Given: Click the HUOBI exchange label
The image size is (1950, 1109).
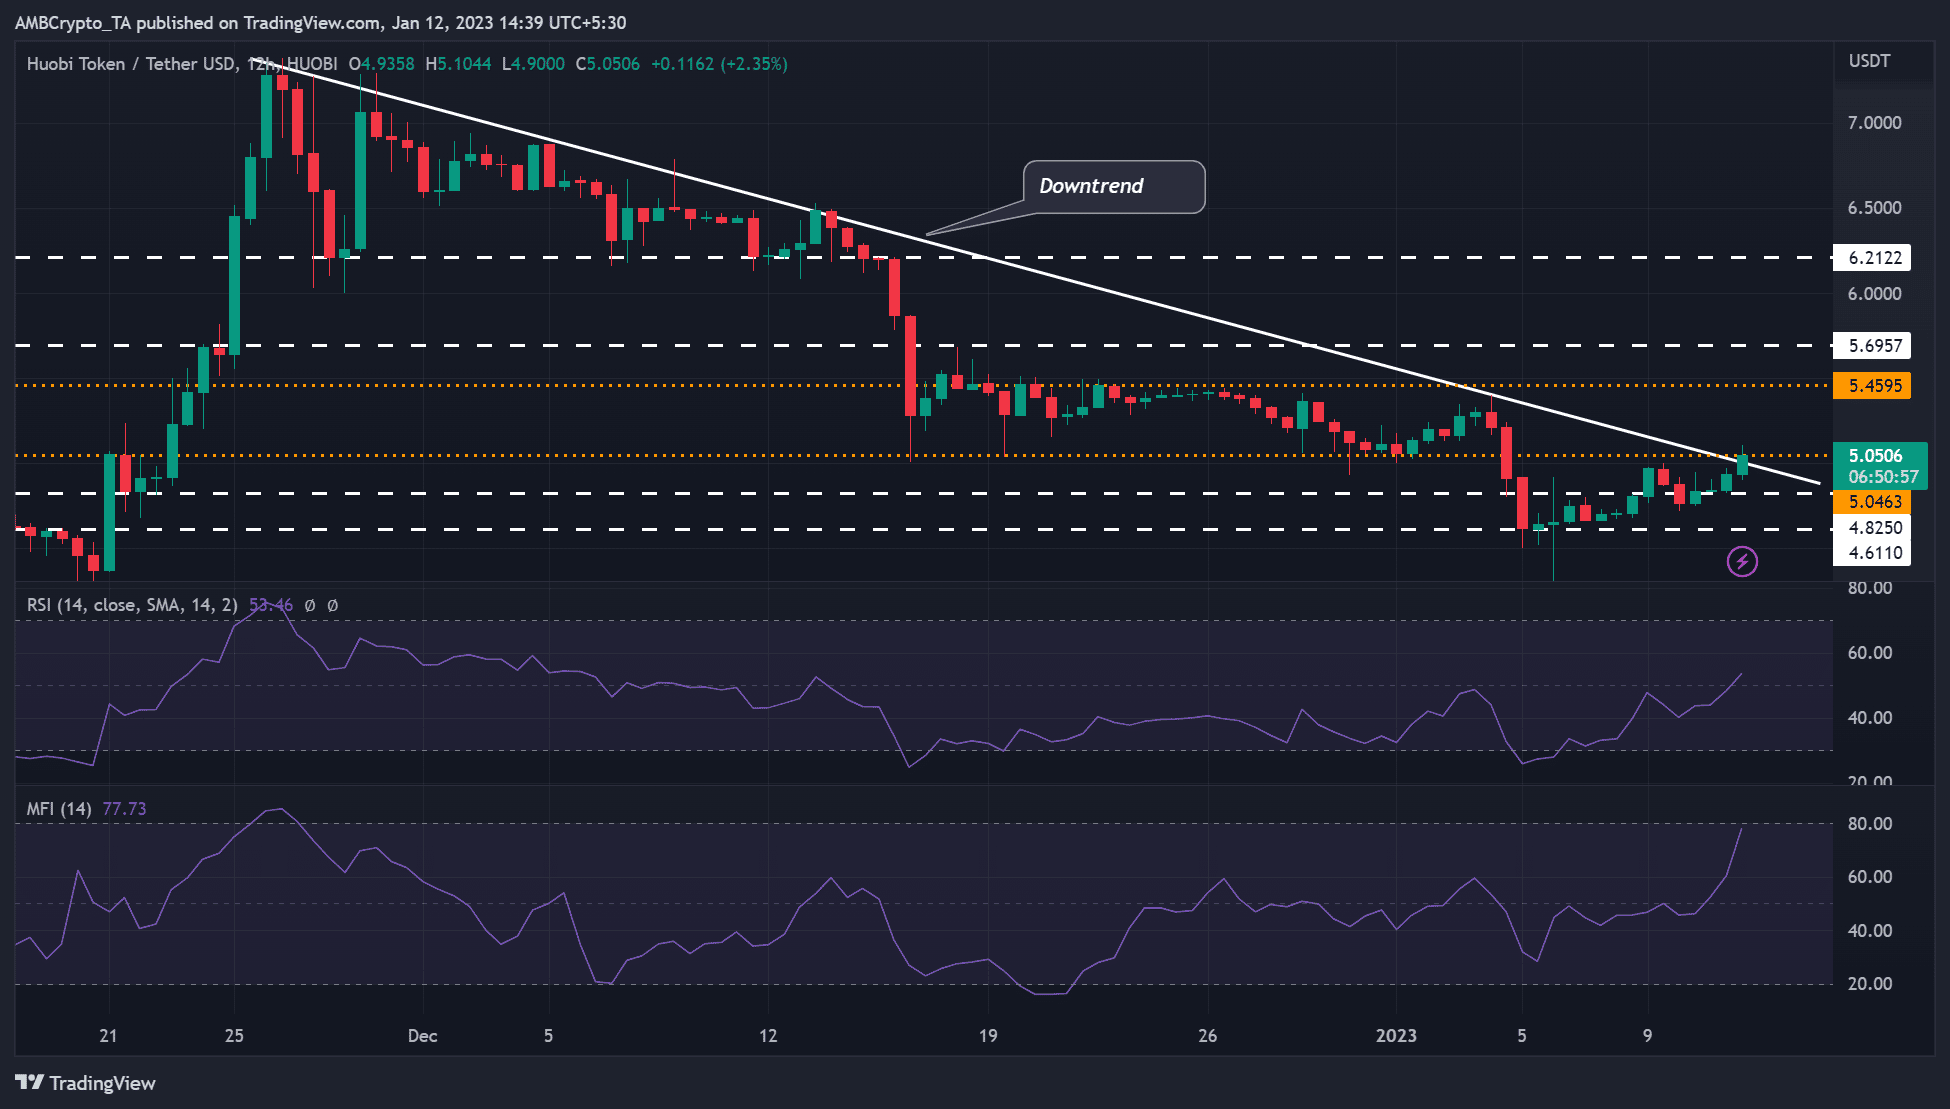Looking at the screenshot, I should pos(312,64).
